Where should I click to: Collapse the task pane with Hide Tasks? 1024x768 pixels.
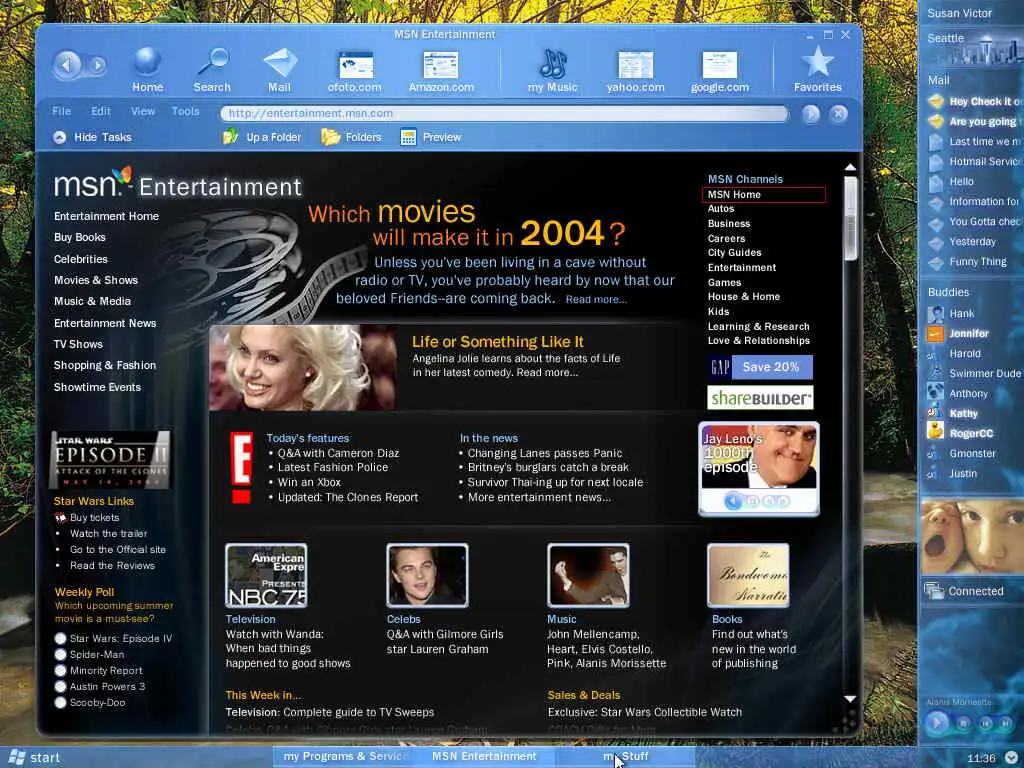[x=92, y=137]
